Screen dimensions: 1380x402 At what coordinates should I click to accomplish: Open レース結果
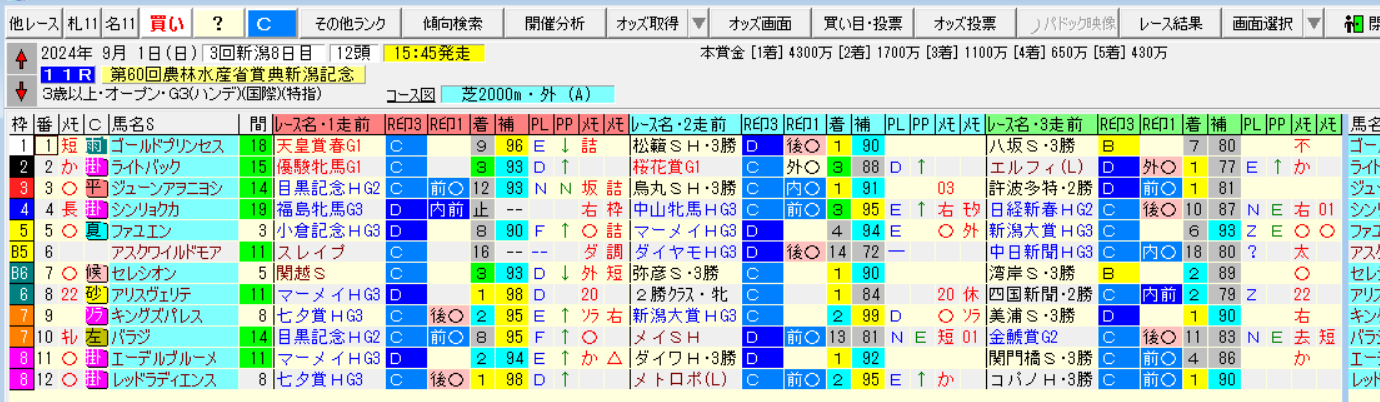point(1169,24)
